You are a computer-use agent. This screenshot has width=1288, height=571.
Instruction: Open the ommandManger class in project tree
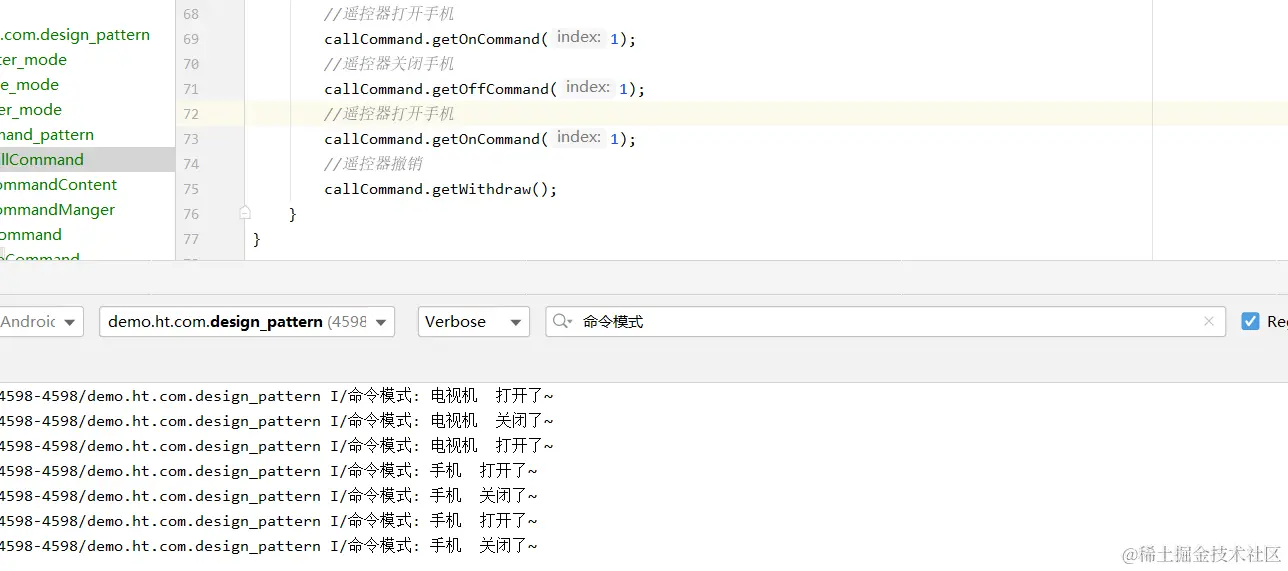click(x=57, y=210)
